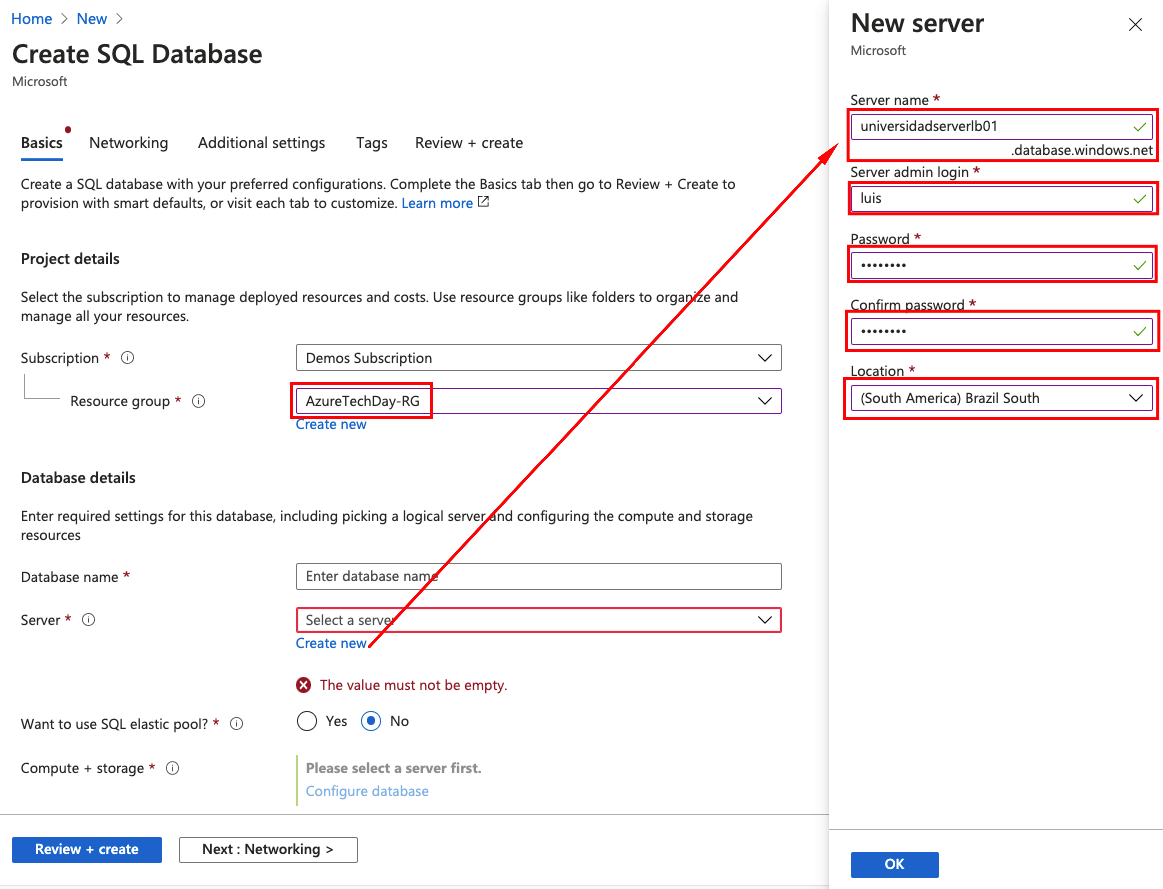
Task: Select No for SQL elastic pool
Action: point(370,721)
